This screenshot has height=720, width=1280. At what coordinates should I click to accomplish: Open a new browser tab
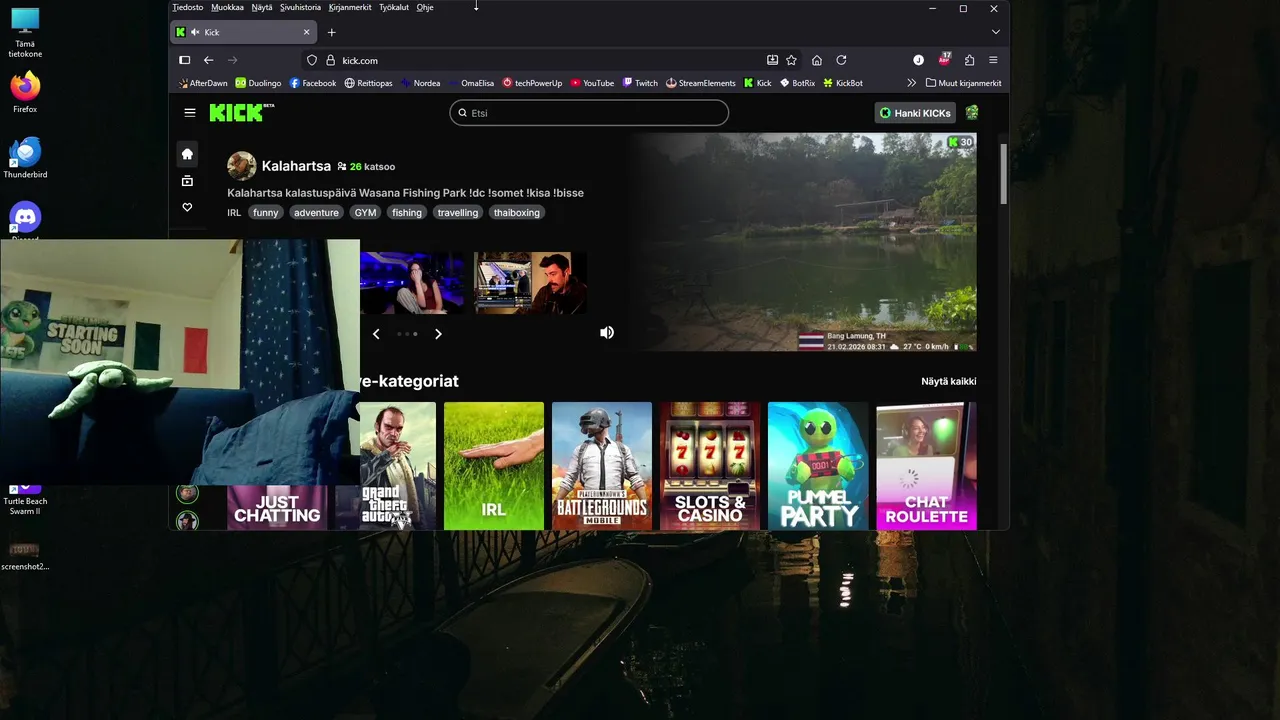331,32
